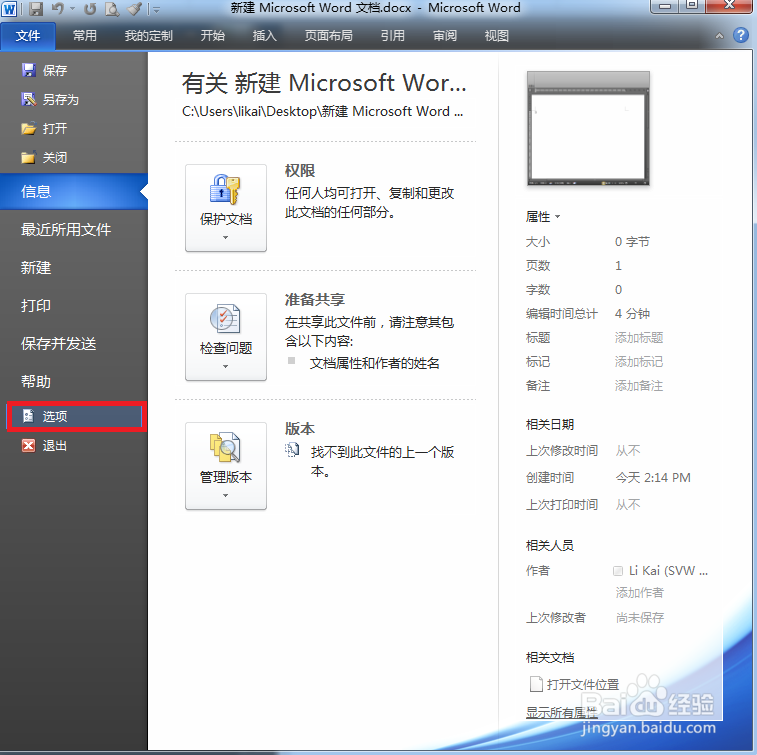Viewport: 757px width, 755px height.
Task: Click the 权限 heading
Action: pyautogui.click(x=300, y=170)
